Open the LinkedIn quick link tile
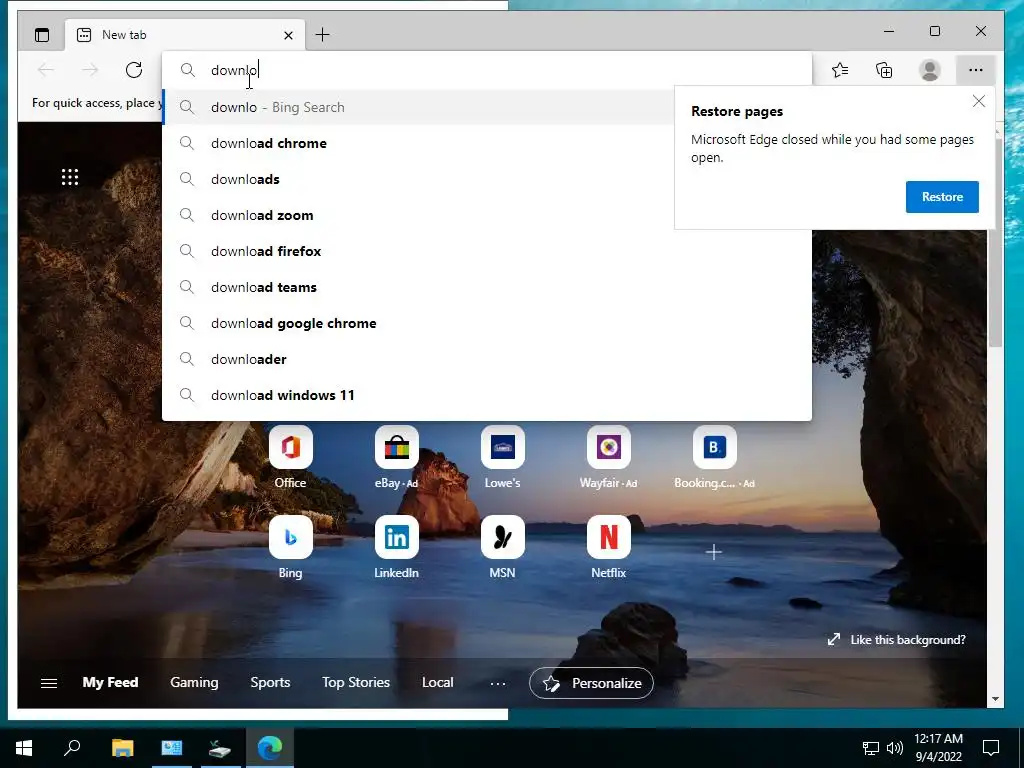The height and width of the screenshot is (768, 1024). click(396, 547)
